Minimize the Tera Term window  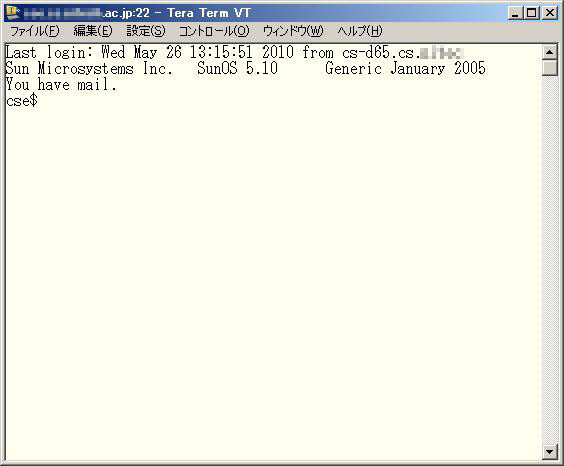[x=515, y=13]
